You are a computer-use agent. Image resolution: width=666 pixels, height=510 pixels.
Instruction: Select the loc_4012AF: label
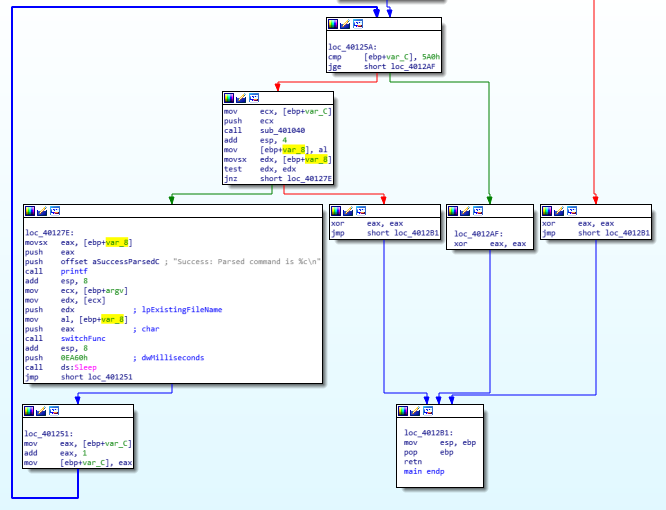click(x=479, y=234)
